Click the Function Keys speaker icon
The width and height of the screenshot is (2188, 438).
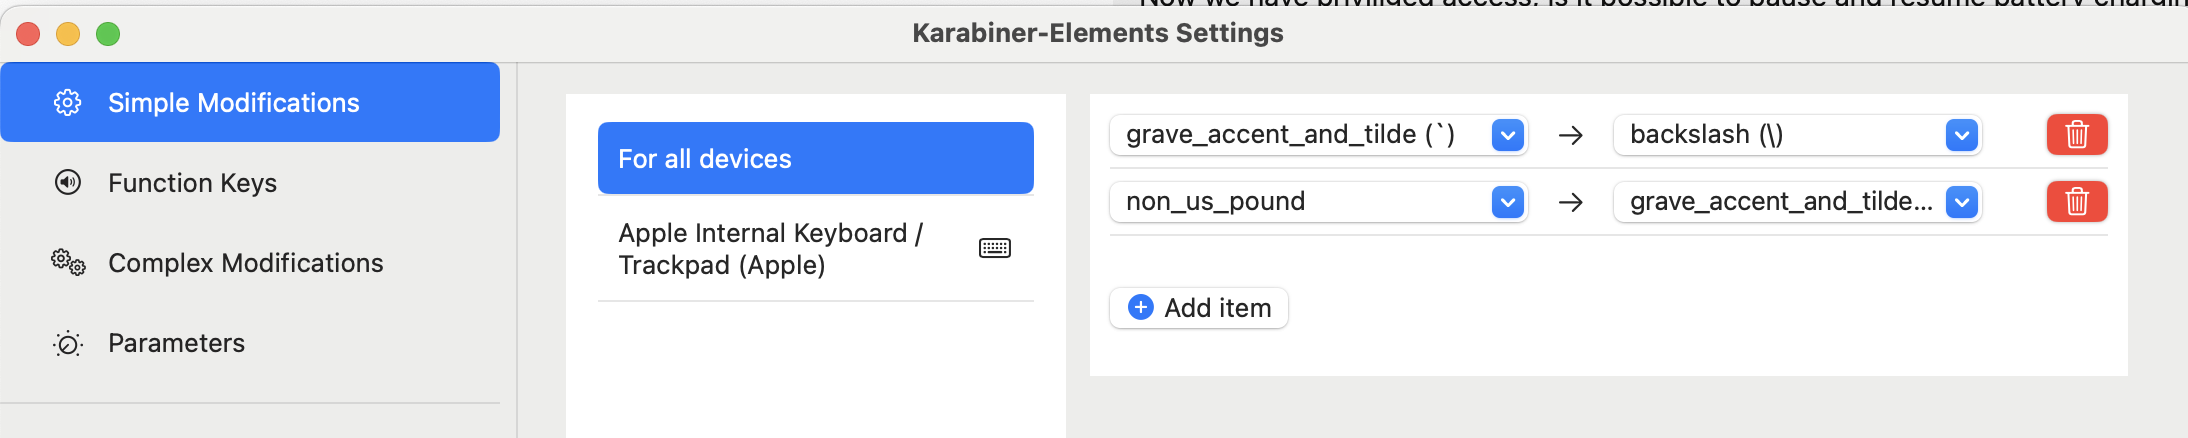click(68, 182)
